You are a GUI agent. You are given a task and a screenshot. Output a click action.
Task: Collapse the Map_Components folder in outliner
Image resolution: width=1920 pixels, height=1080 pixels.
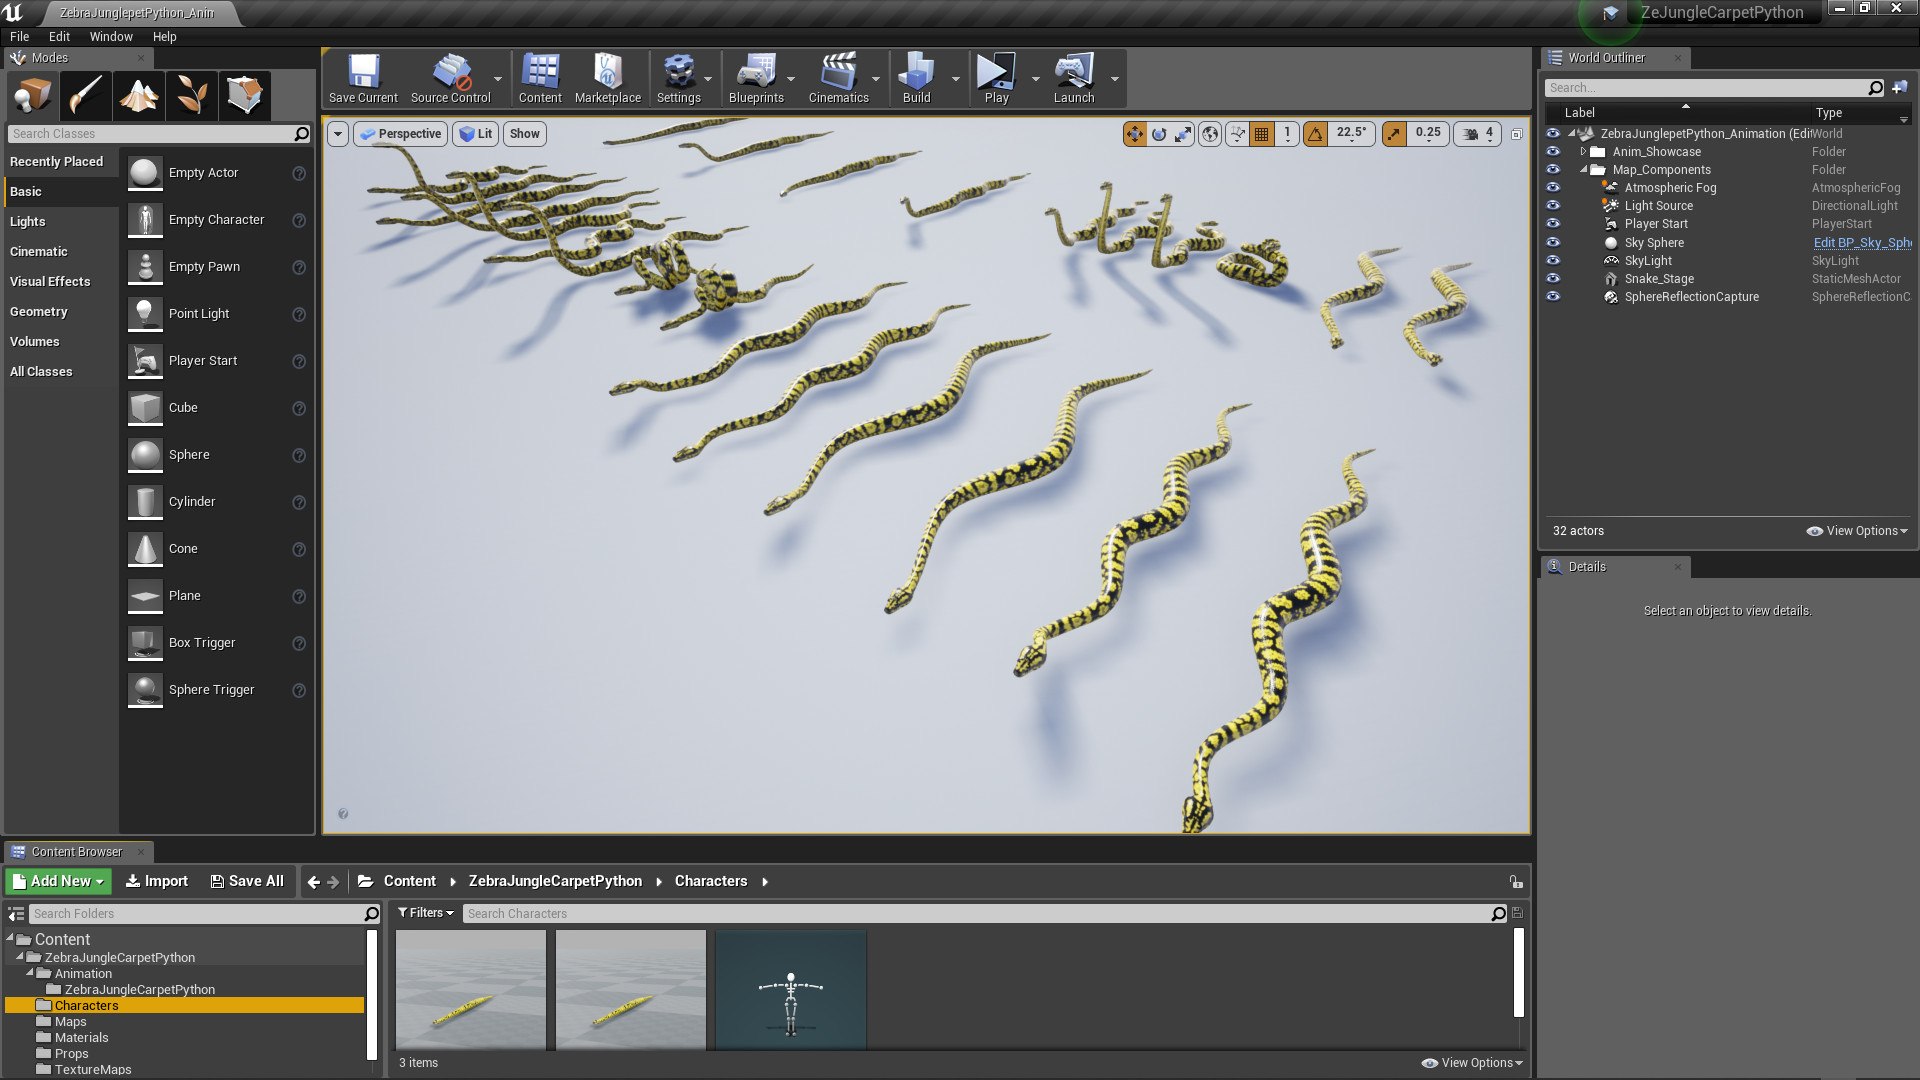[1583, 170]
